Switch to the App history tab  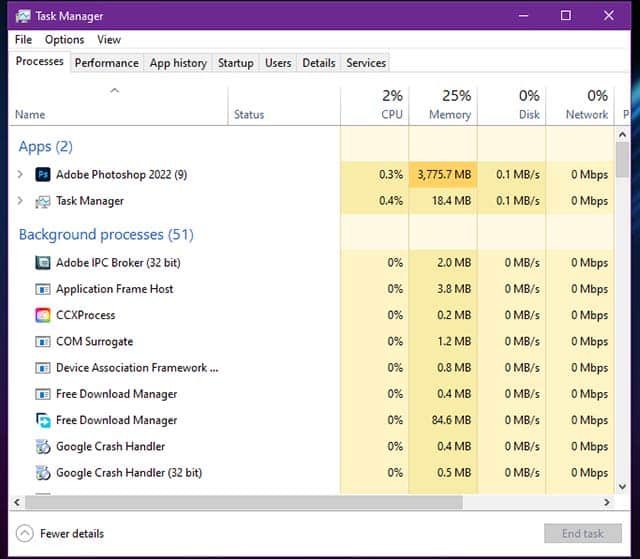point(178,63)
